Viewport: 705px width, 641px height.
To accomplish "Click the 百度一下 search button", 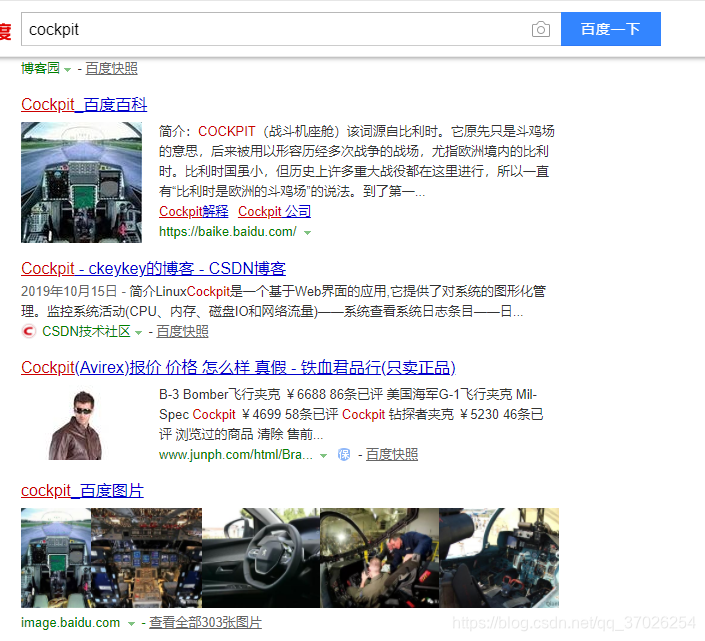I will (x=611, y=29).
